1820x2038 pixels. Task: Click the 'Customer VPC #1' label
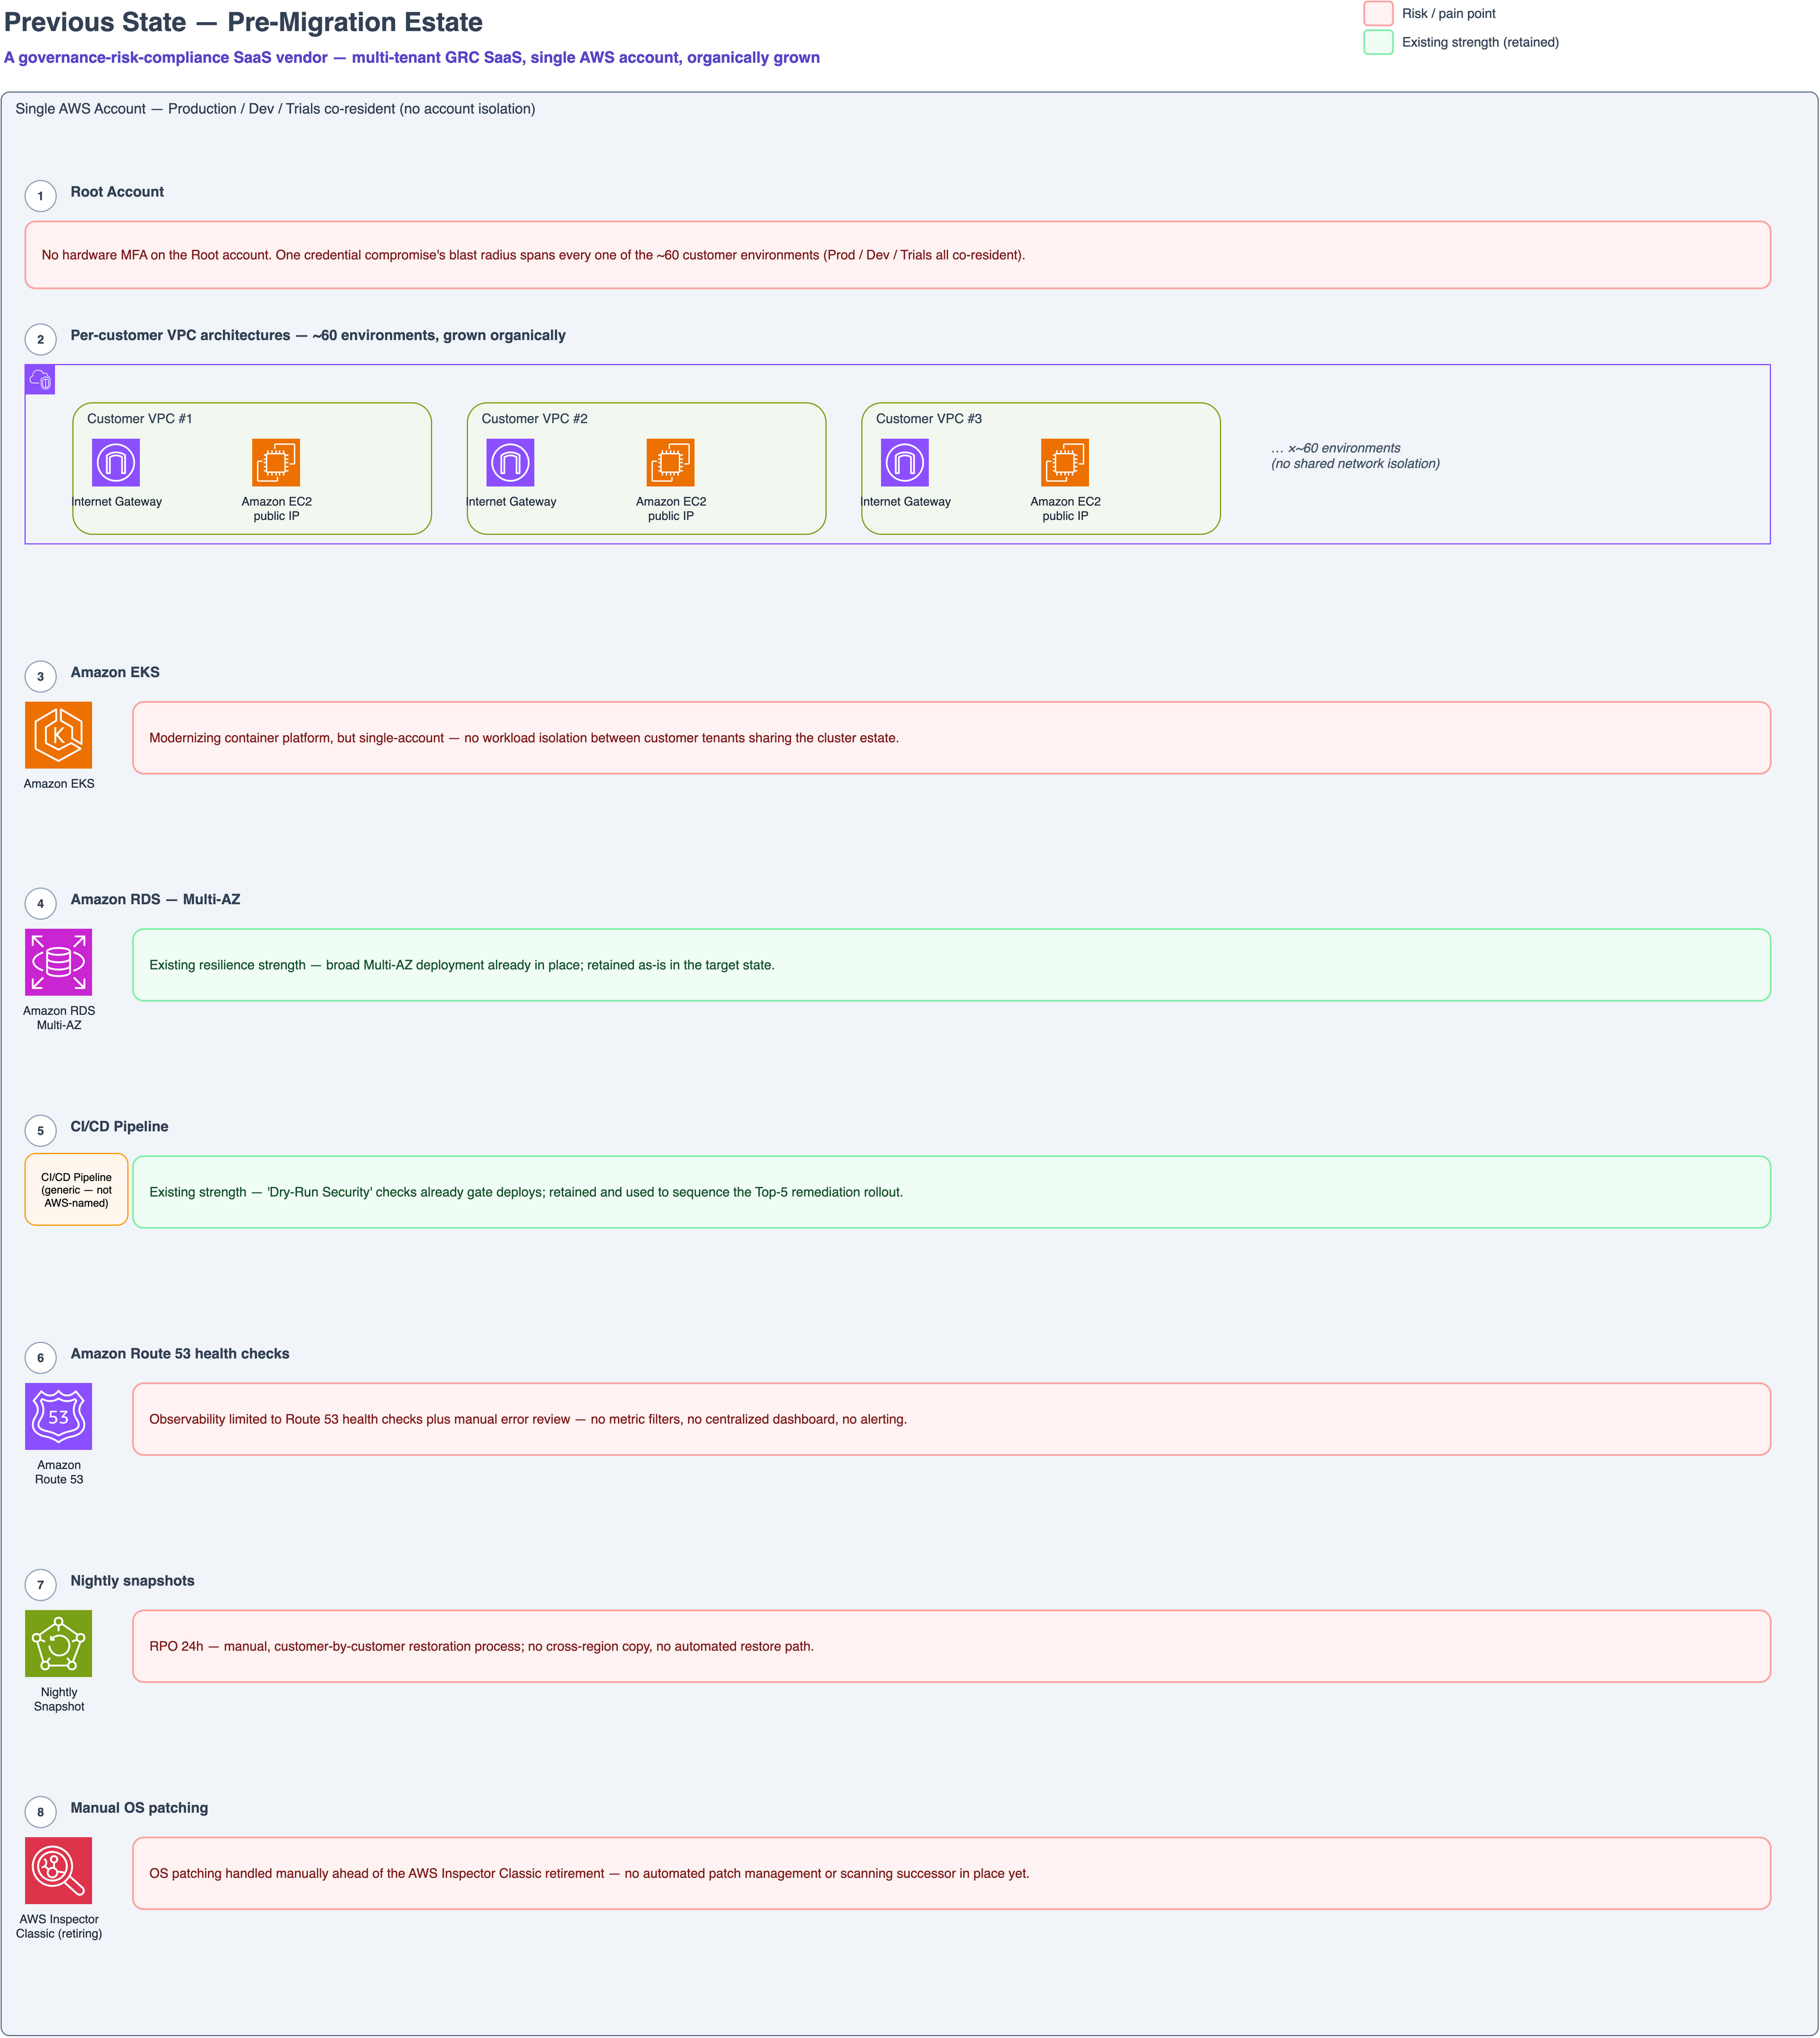pos(139,419)
